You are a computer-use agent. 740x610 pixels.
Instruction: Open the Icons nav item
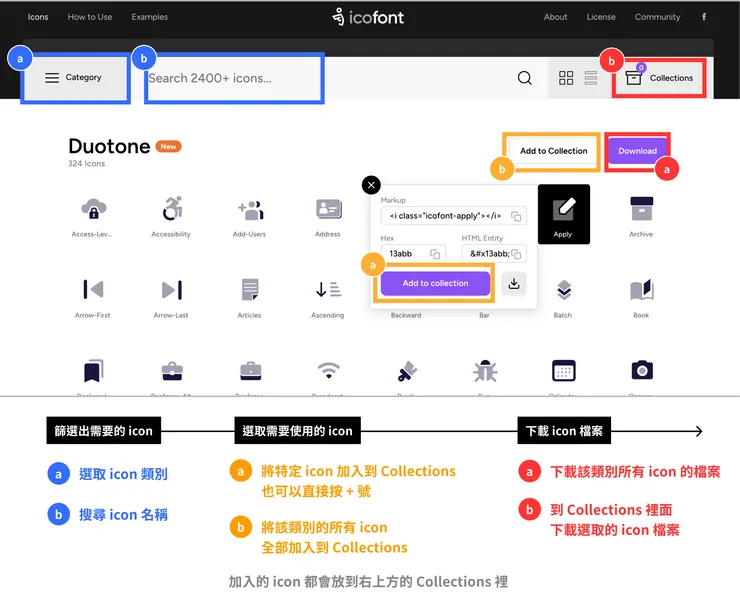point(38,17)
